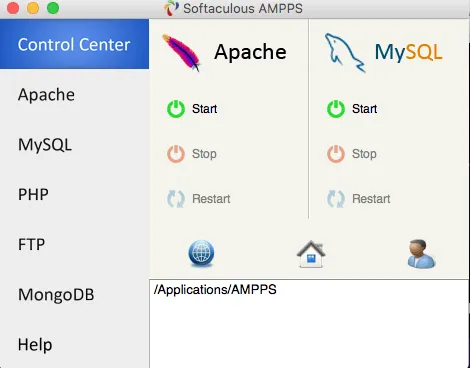The height and width of the screenshot is (368, 470).
Task: Click the MySQL dolphin logo
Action: (345, 52)
